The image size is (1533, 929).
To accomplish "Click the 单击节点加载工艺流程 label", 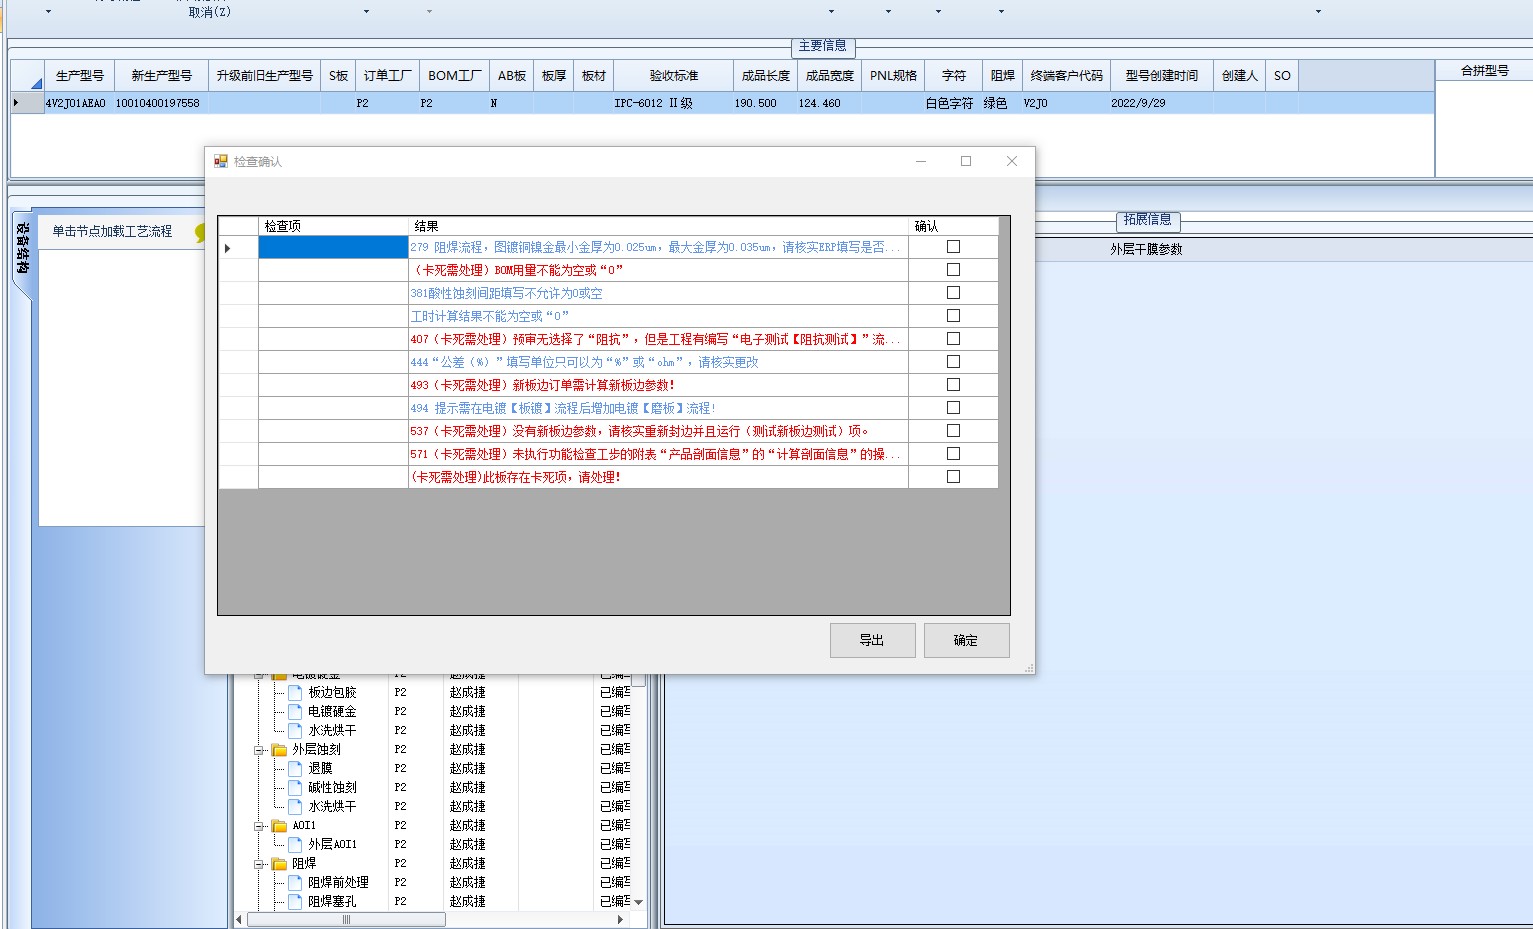I will coord(113,231).
